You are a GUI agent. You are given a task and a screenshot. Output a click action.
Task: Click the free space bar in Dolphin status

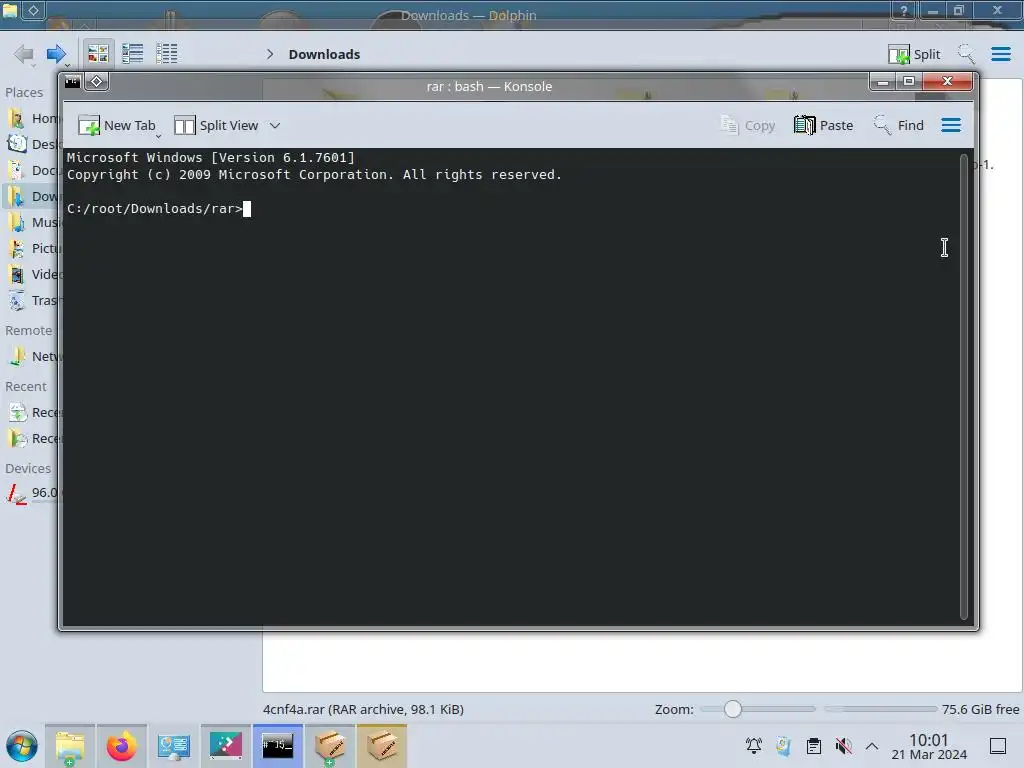tap(880, 709)
